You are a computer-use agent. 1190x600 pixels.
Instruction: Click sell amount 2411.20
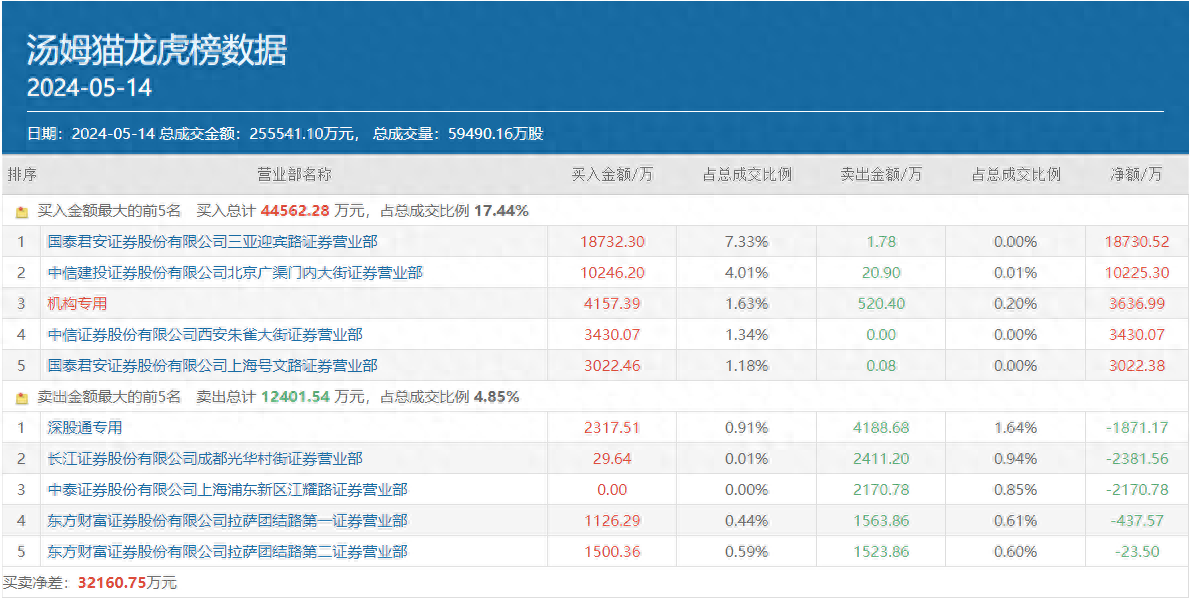click(881, 458)
